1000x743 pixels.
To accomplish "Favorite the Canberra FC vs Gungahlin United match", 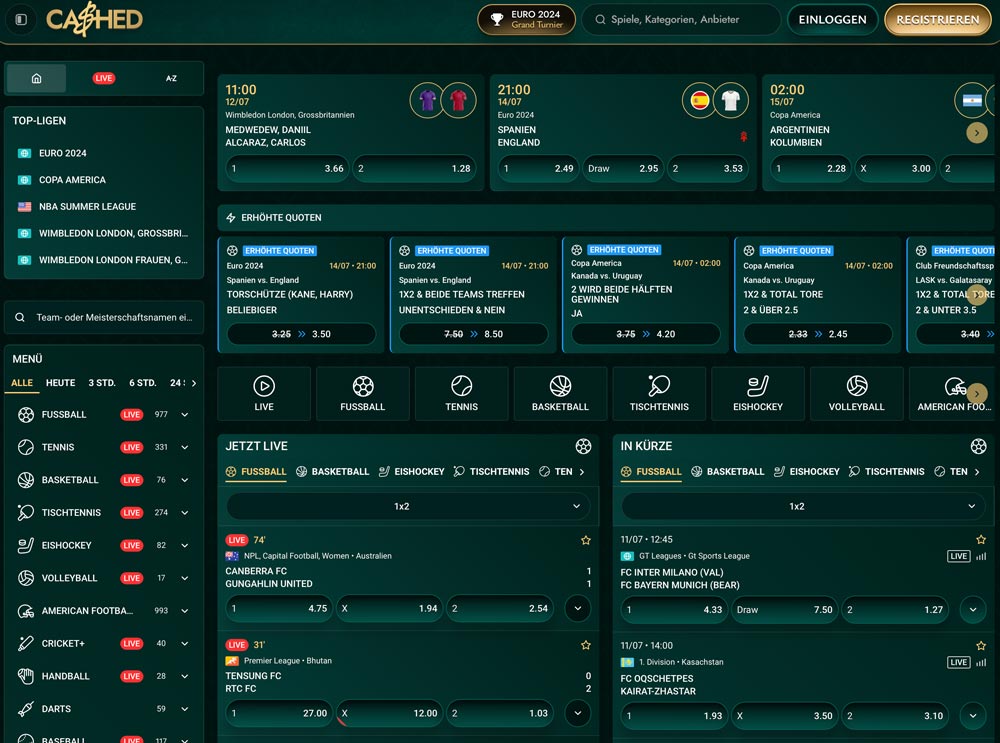I will [585, 540].
